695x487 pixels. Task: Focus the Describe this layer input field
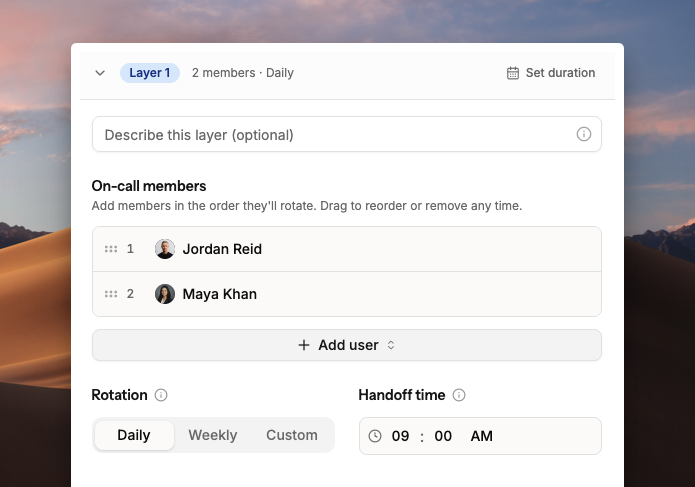(347, 134)
